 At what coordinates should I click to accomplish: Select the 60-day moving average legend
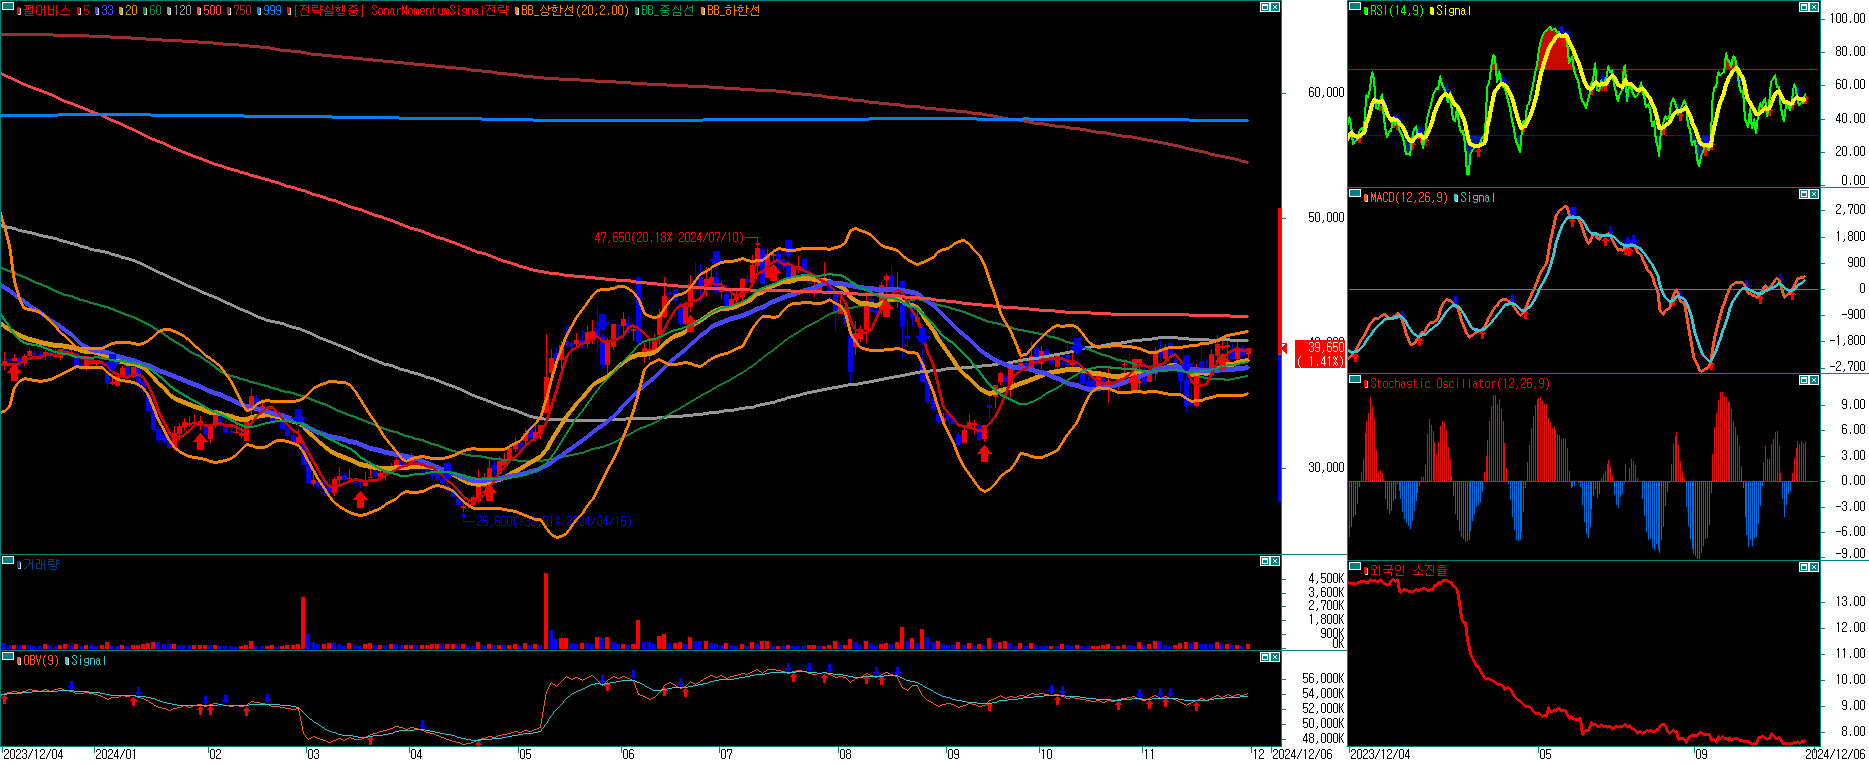point(152,10)
